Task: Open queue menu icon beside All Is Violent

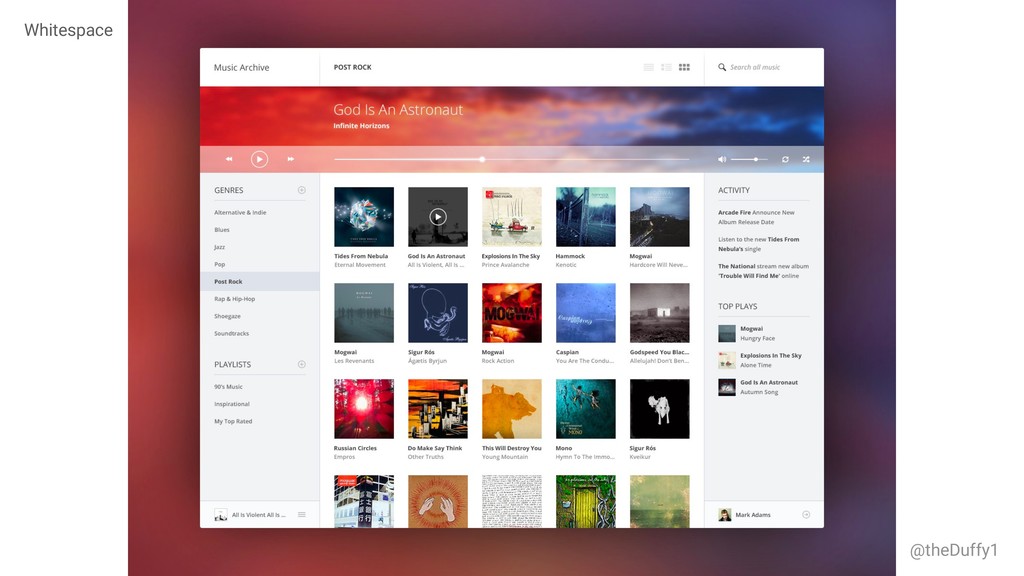Action: [x=302, y=515]
